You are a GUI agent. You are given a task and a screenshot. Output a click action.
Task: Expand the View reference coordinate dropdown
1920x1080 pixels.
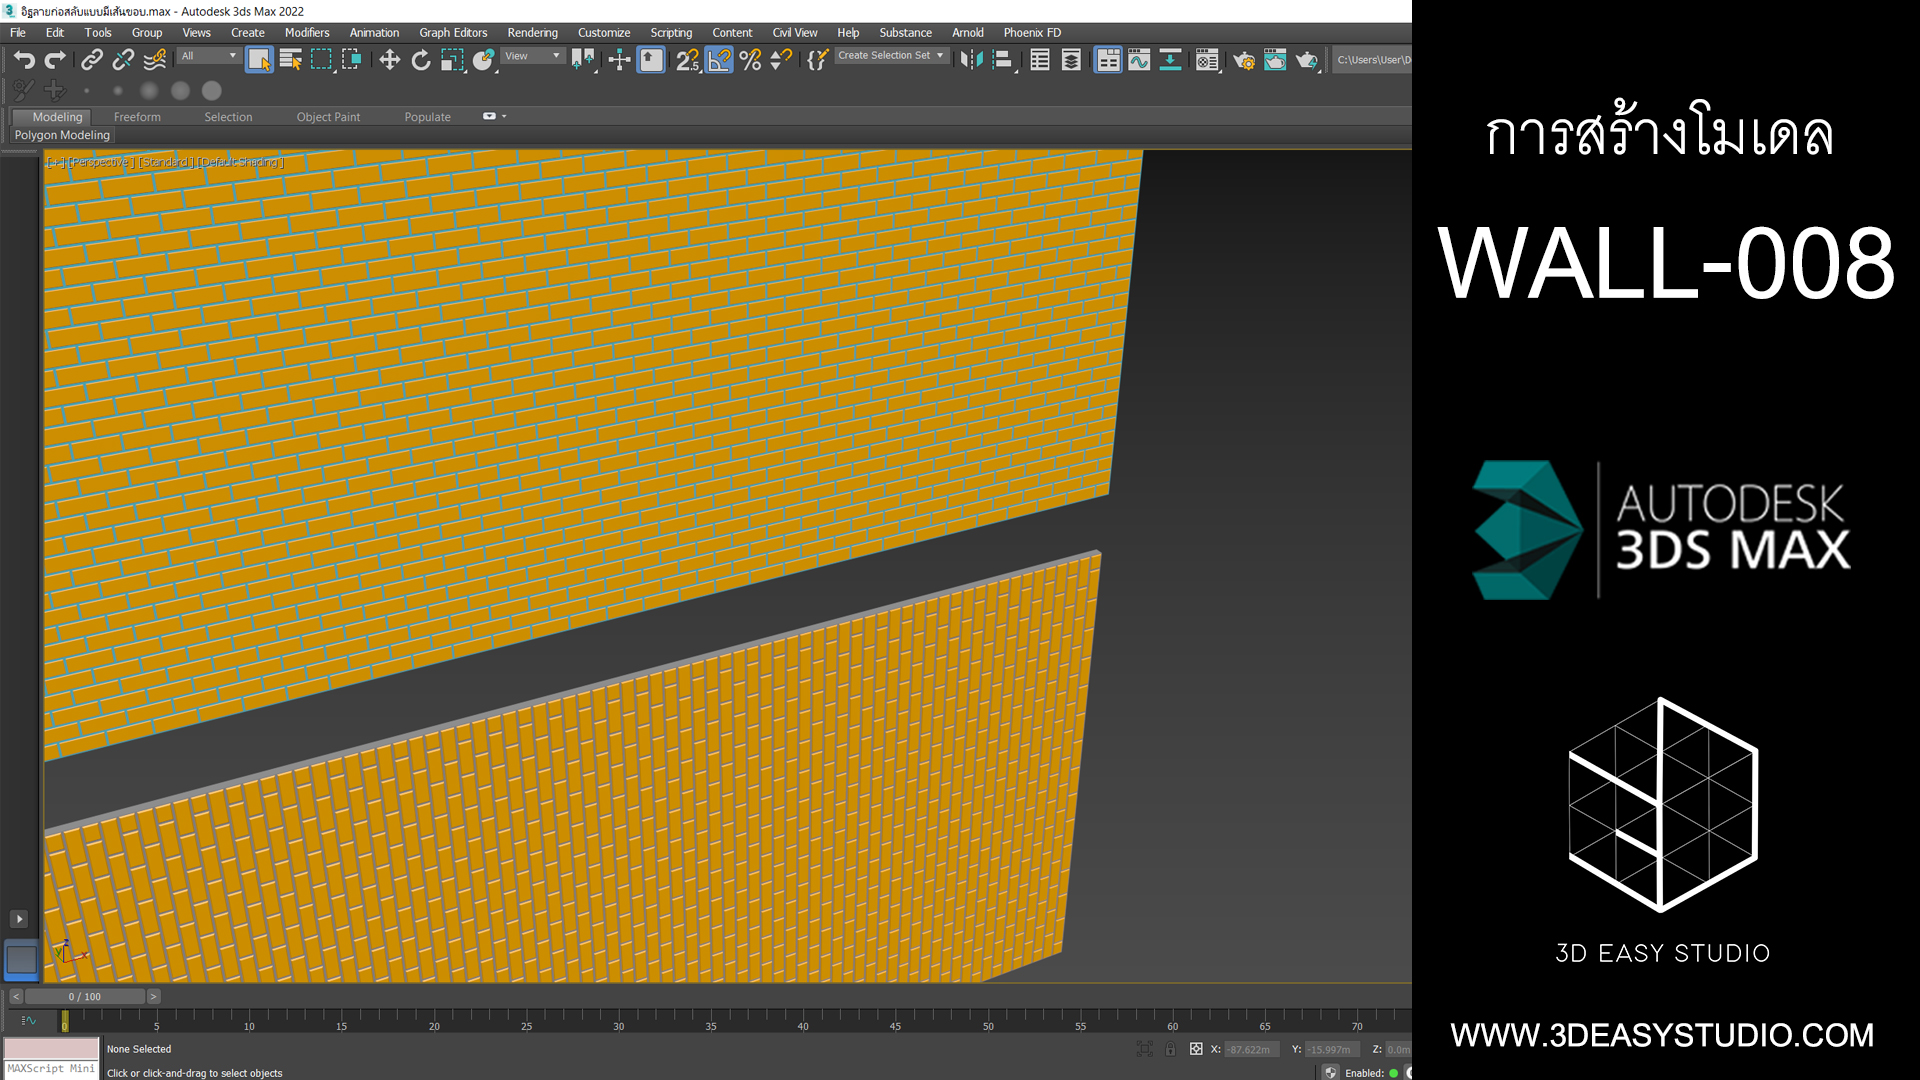[532, 56]
